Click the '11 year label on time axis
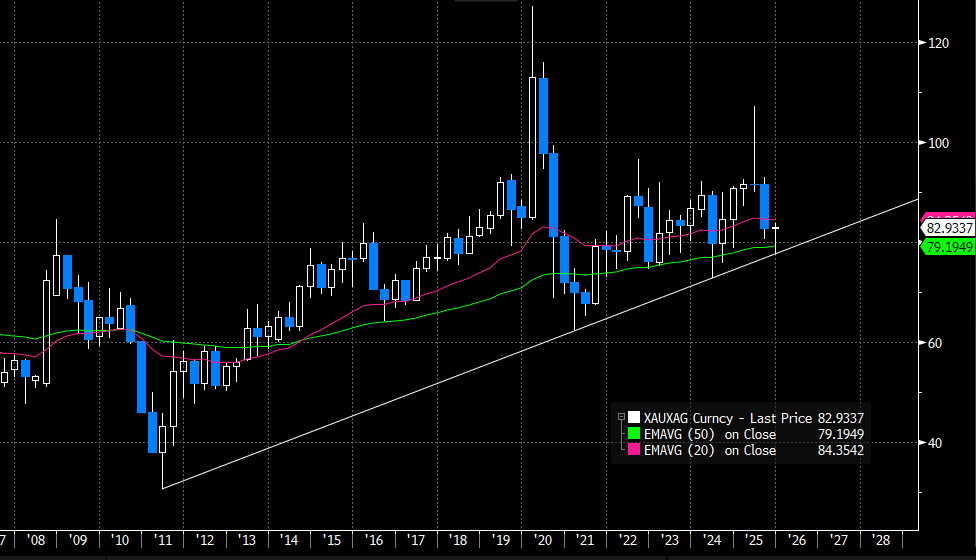Screen dimensions: 976x560 pyautogui.click(x=162, y=540)
